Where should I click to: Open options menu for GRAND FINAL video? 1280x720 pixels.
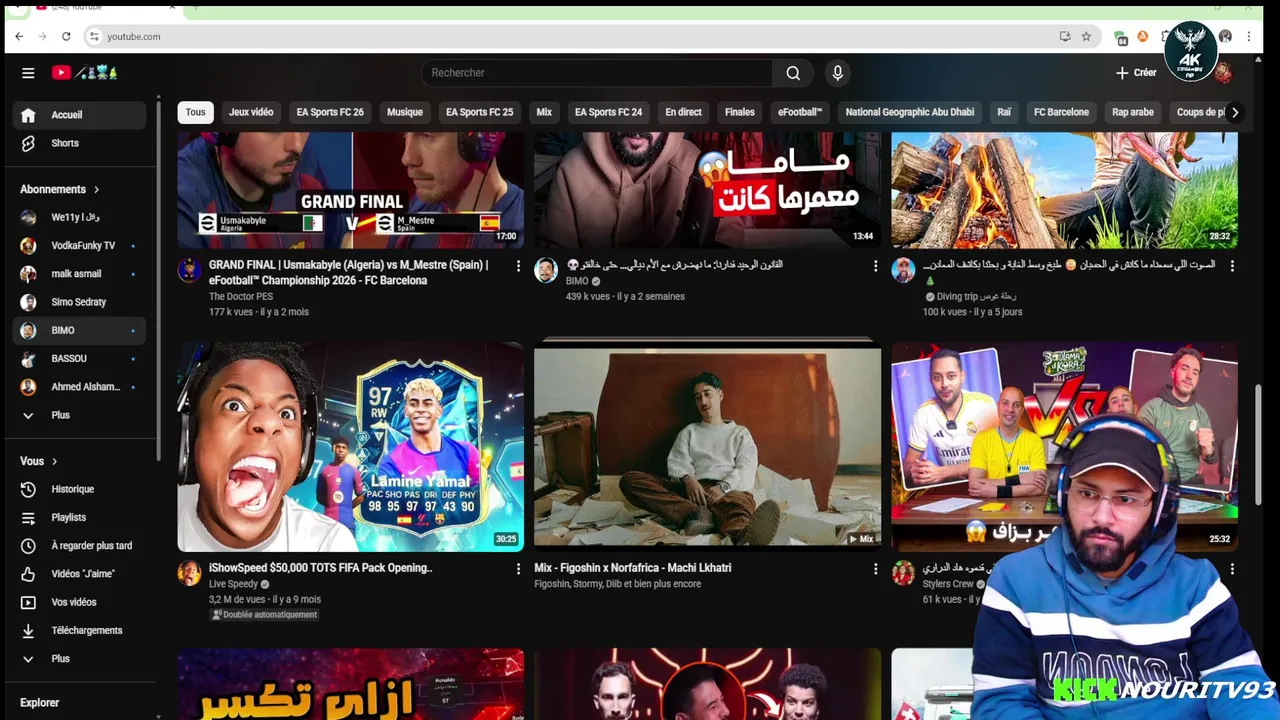tap(518, 266)
